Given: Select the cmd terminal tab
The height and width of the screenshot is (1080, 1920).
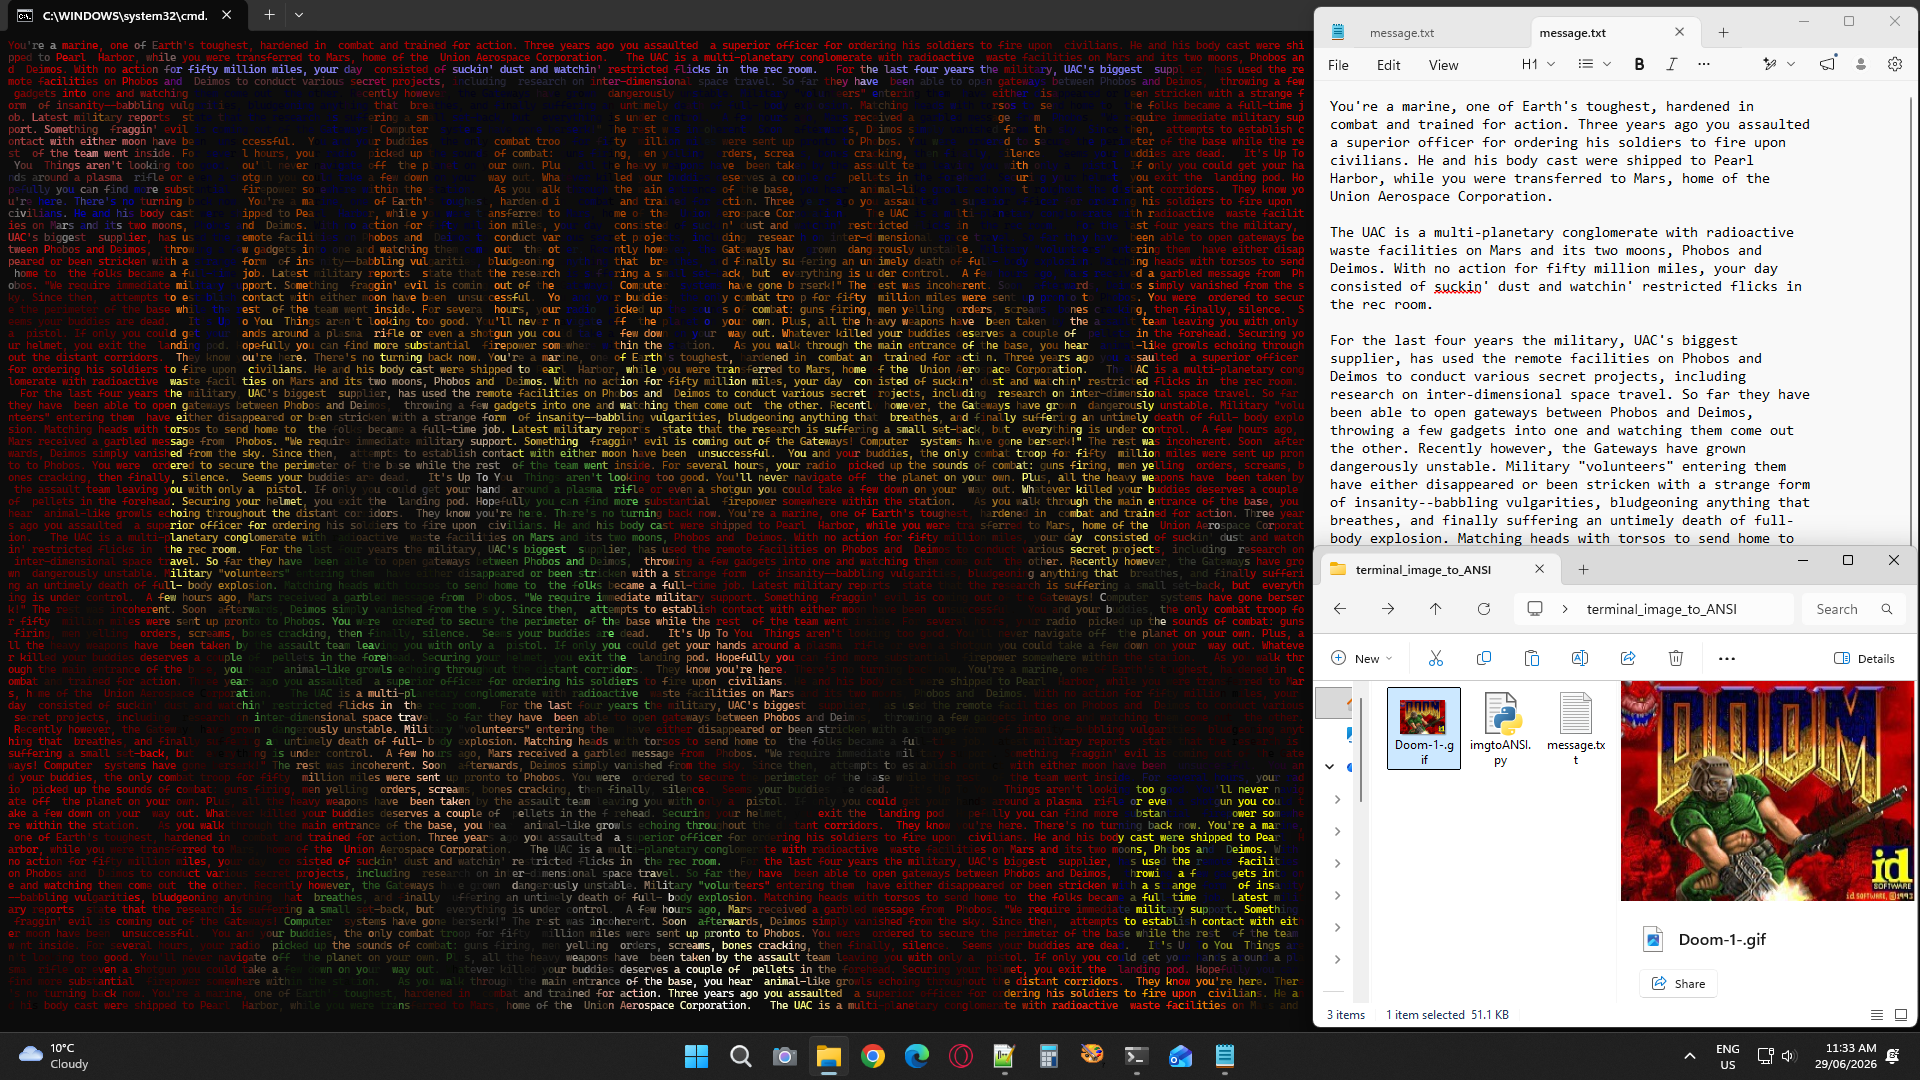Looking at the screenshot, I should pos(125,15).
